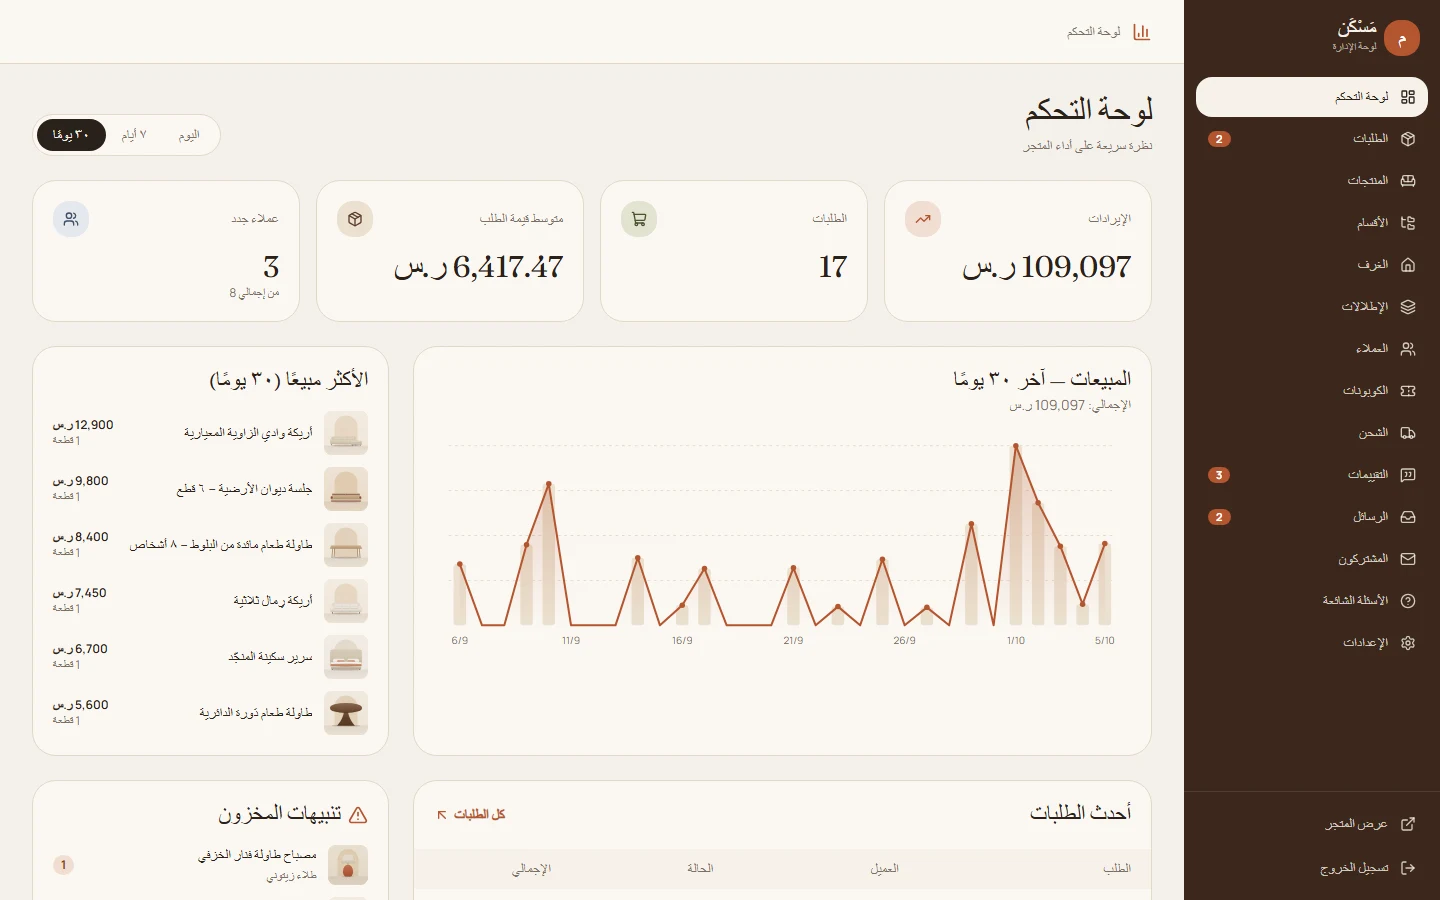This screenshot has height=900, width=1440.
Task: Select the ٣٠ يومًا time range
Action: (x=71, y=135)
